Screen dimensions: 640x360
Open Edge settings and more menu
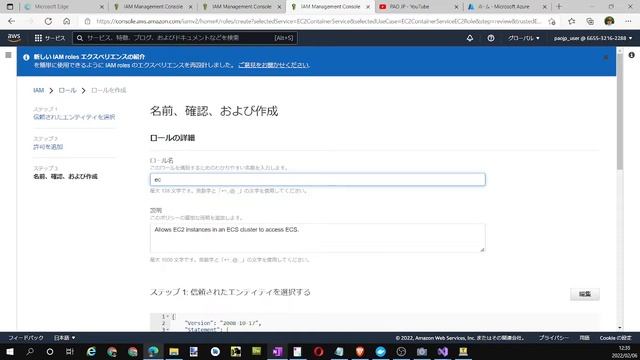point(628,21)
